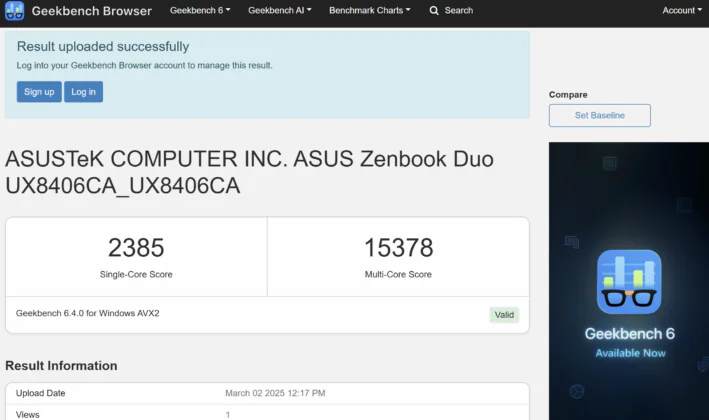Open the Geekbench 6 dropdown menu
Image resolution: width=709 pixels, height=420 pixels.
200,10
